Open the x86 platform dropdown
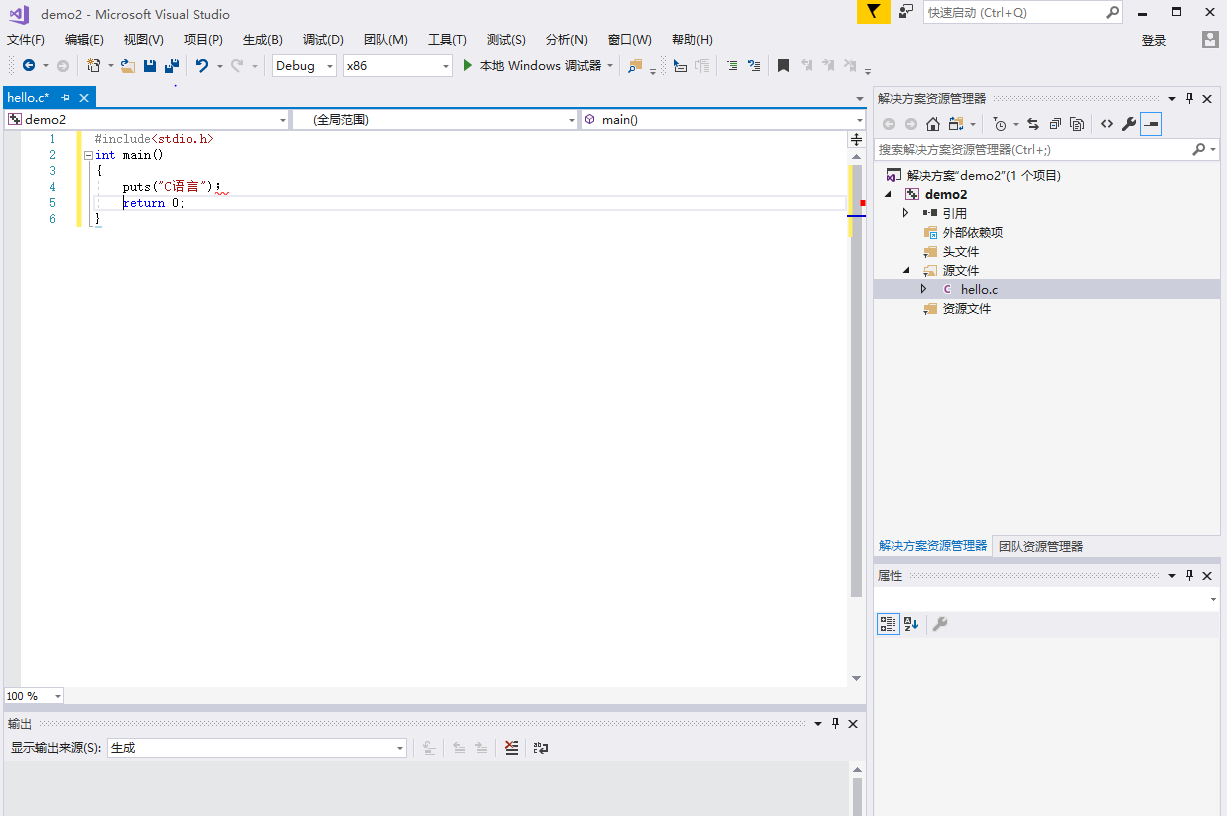1227x816 pixels. pyautogui.click(x=398, y=66)
